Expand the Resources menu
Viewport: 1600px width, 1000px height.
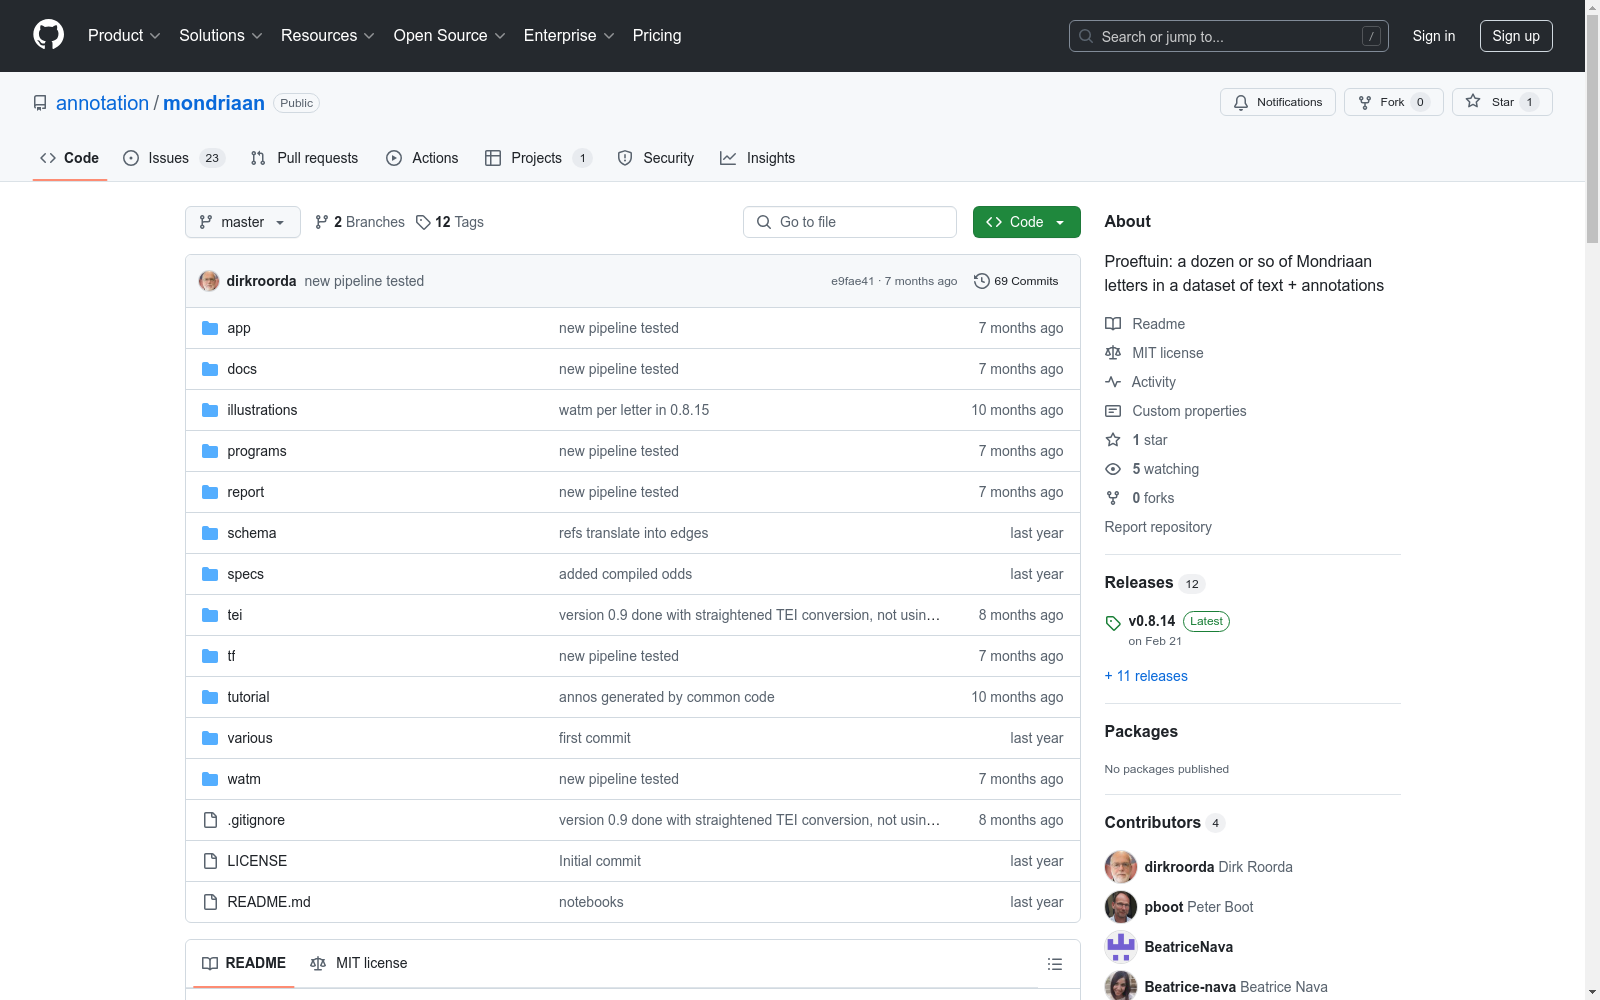click(x=328, y=35)
